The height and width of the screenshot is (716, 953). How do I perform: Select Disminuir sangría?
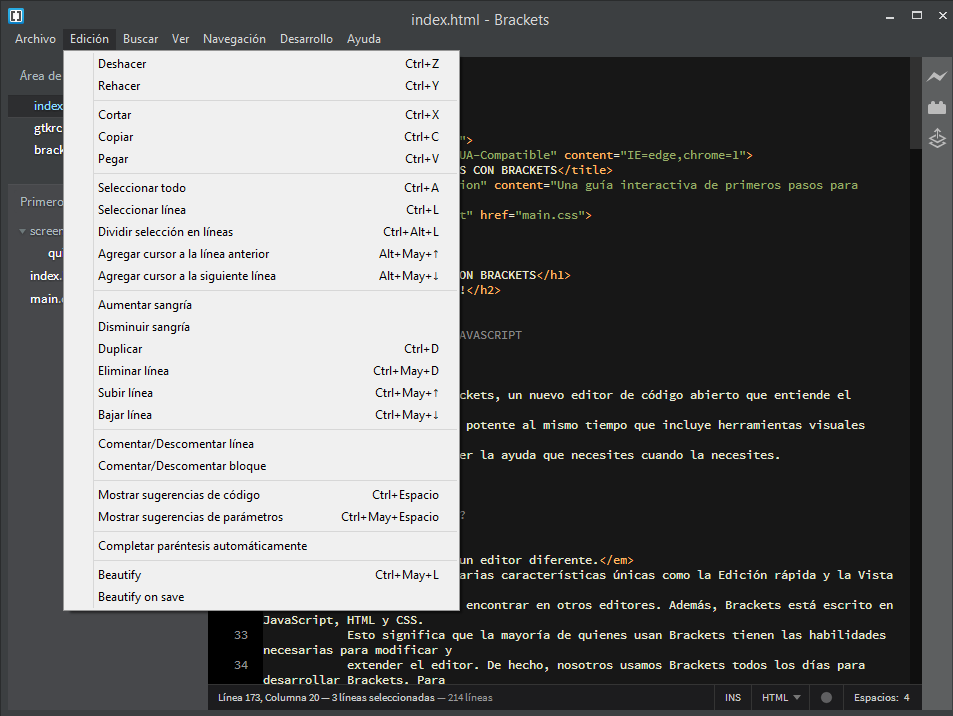pos(261,327)
